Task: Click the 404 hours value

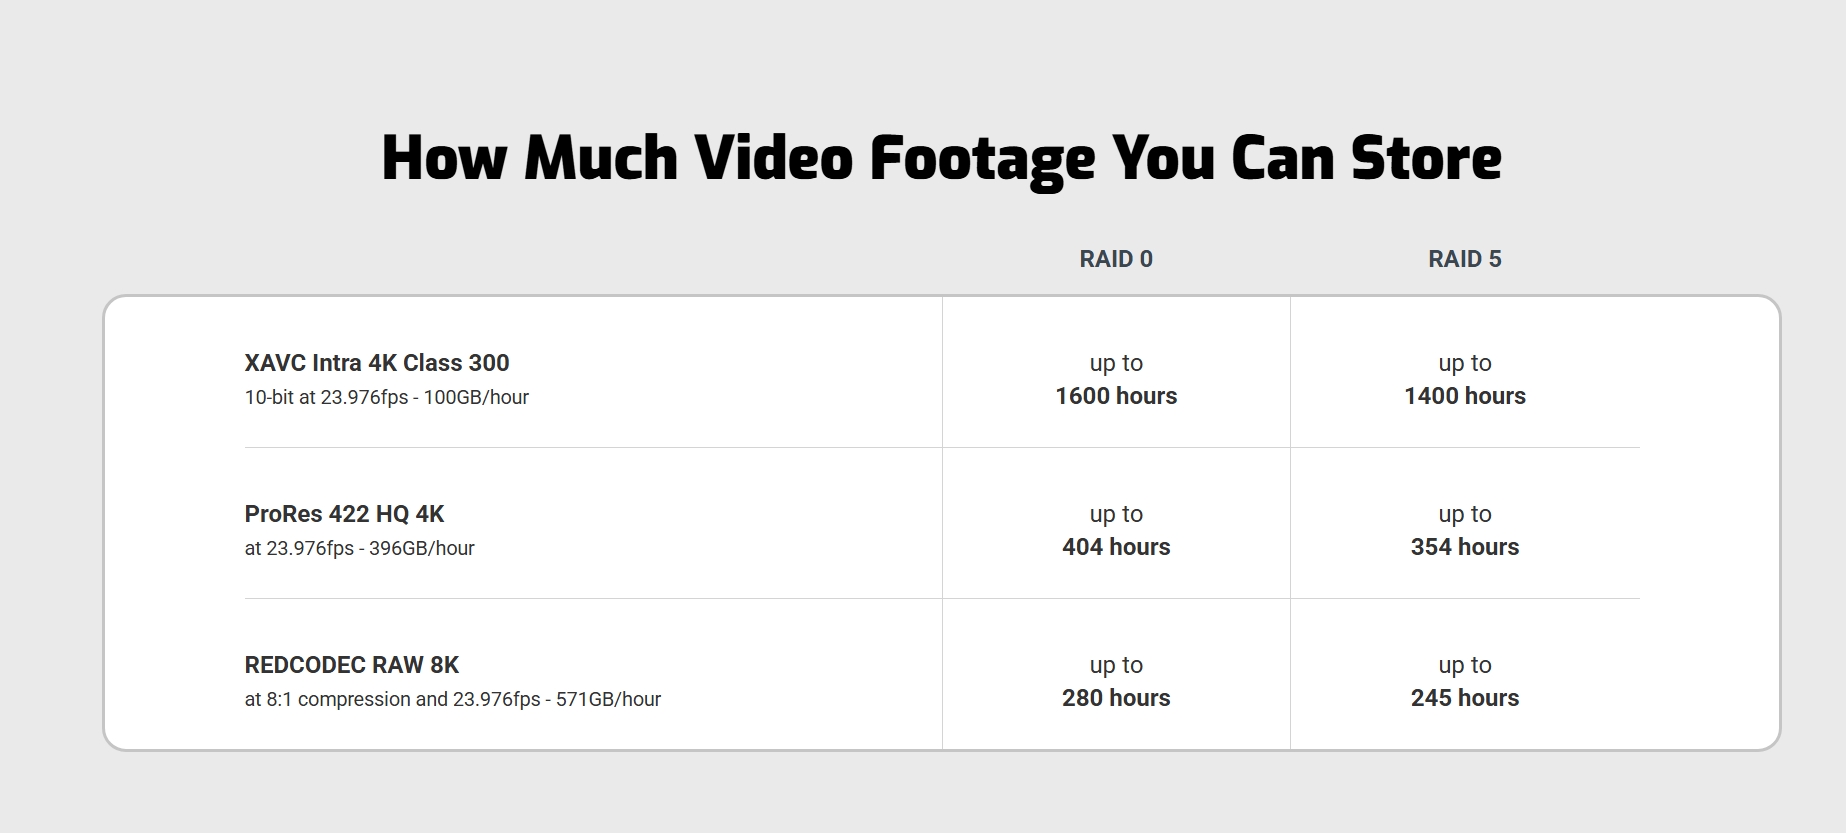Action: [x=1116, y=547]
